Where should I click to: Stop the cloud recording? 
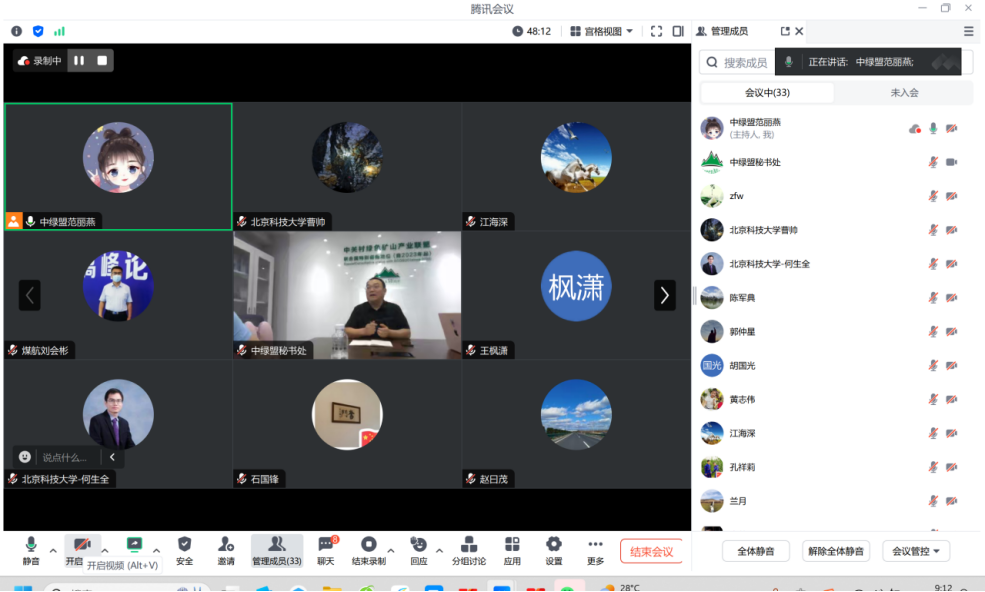(x=102, y=60)
